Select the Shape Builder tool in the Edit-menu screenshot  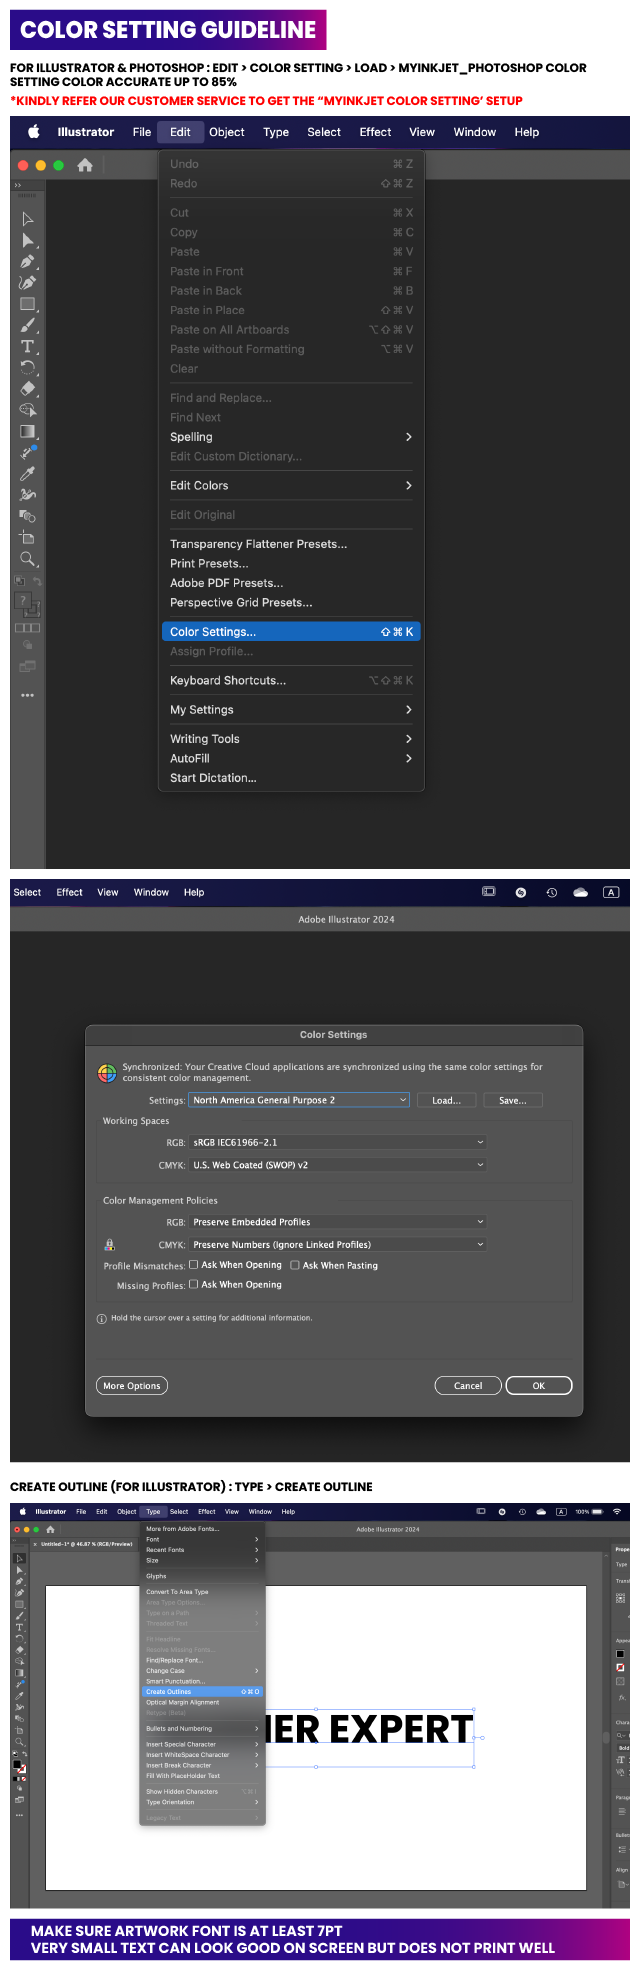[28, 410]
